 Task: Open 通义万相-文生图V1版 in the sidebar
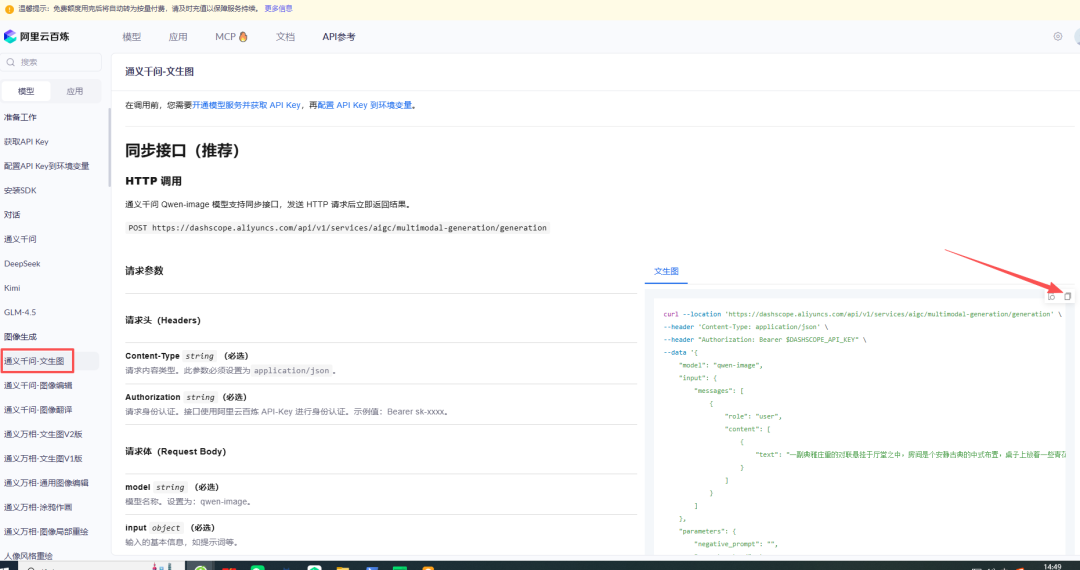click(x=43, y=458)
